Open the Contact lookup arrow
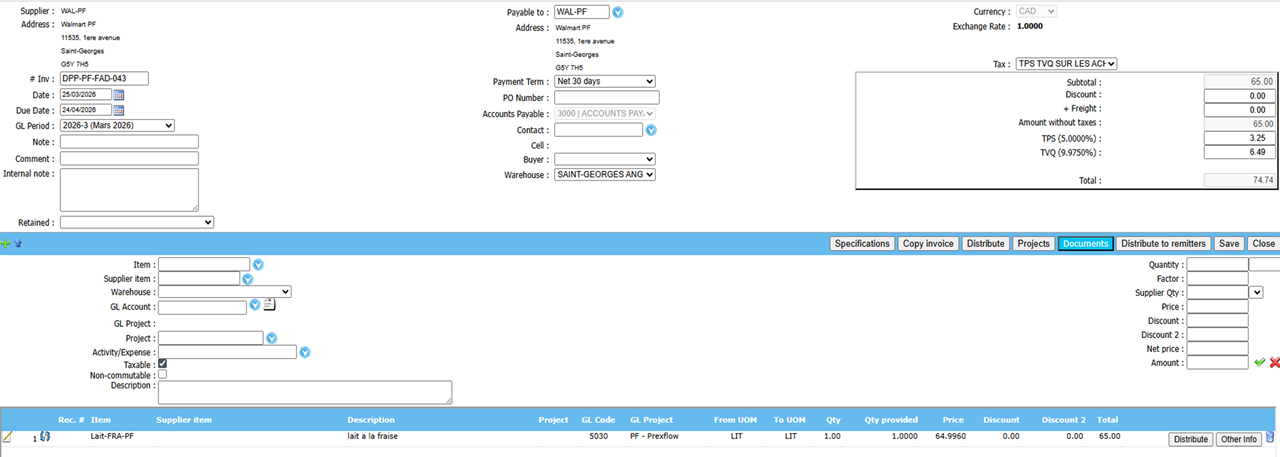1280x457 pixels. point(651,130)
